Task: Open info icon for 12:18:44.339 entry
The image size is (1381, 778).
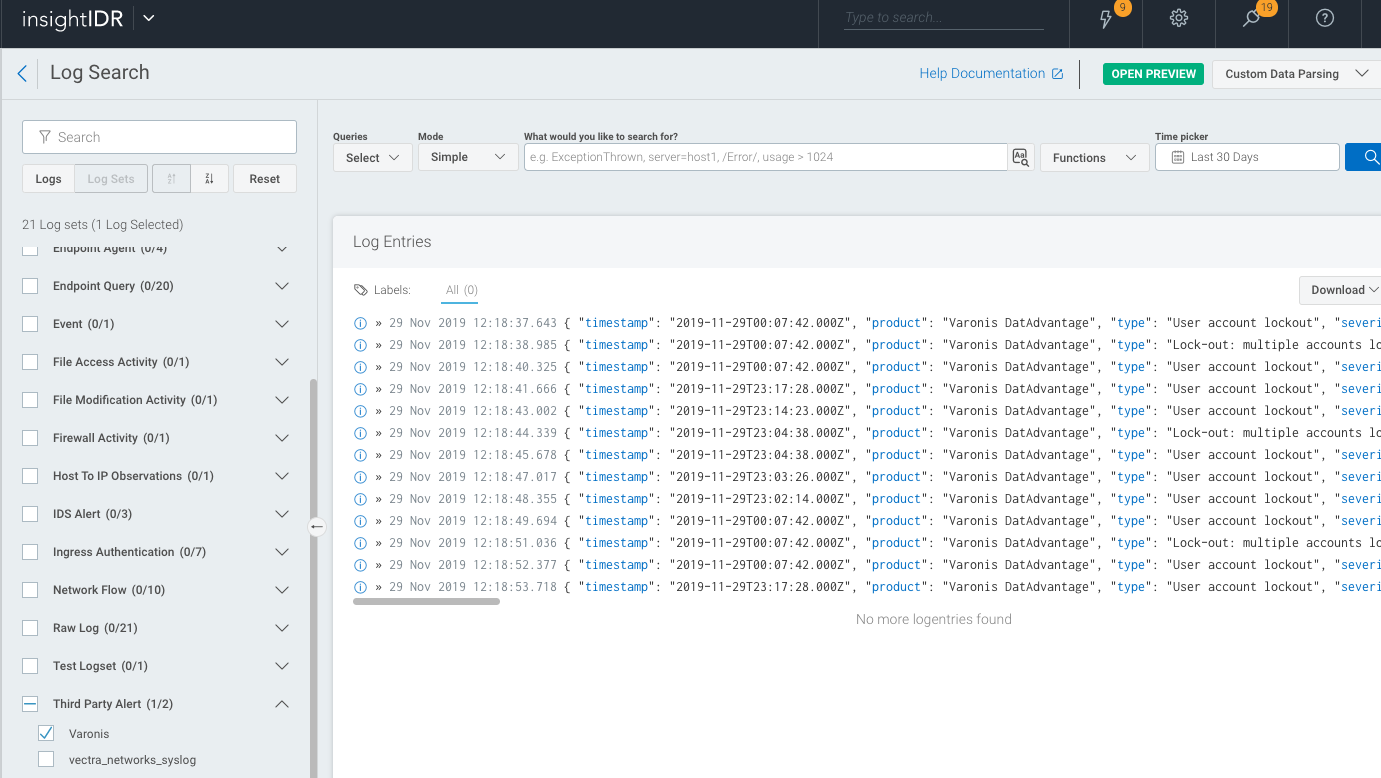Action: (x=361, y=433)
